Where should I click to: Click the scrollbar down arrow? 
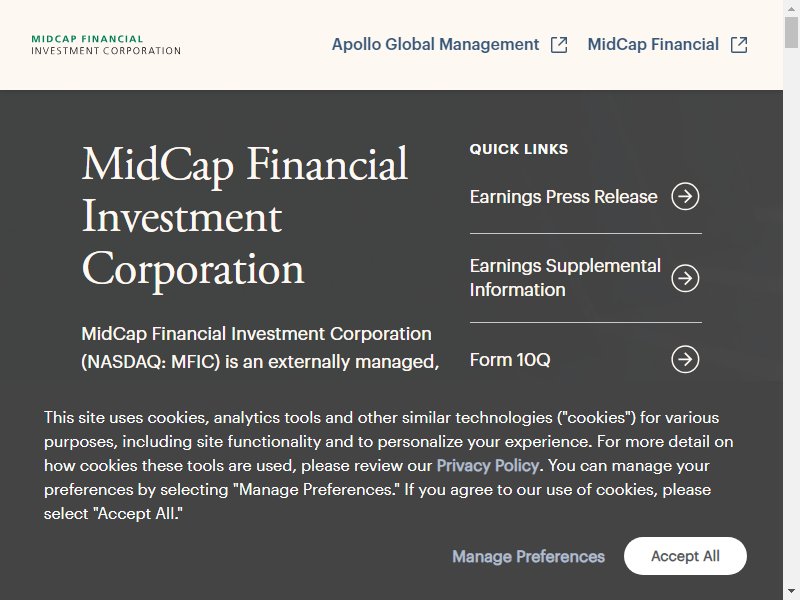click(791, 592)
